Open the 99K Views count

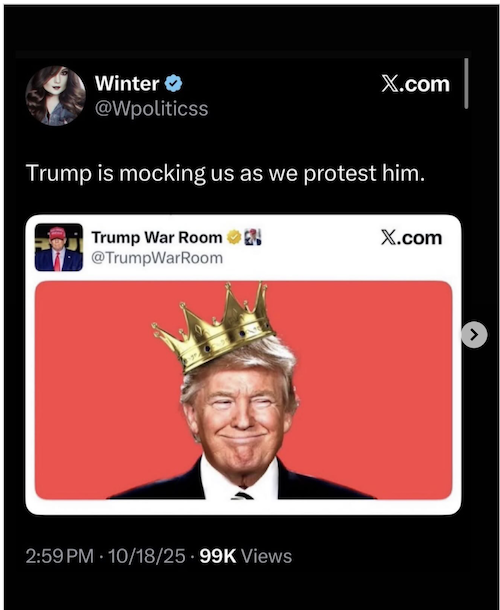(x=246, y=556)
